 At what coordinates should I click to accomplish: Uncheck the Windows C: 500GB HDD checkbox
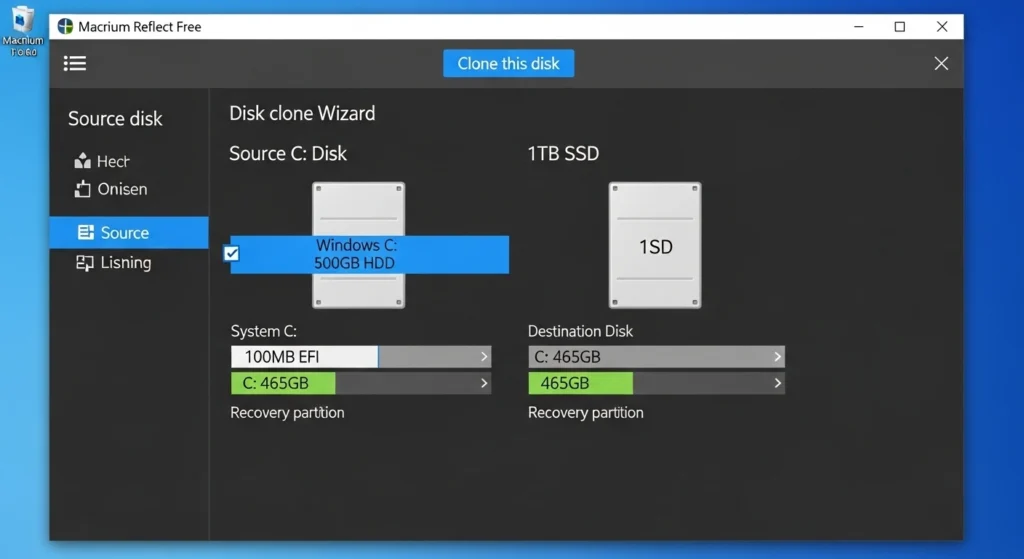[231, 253]
